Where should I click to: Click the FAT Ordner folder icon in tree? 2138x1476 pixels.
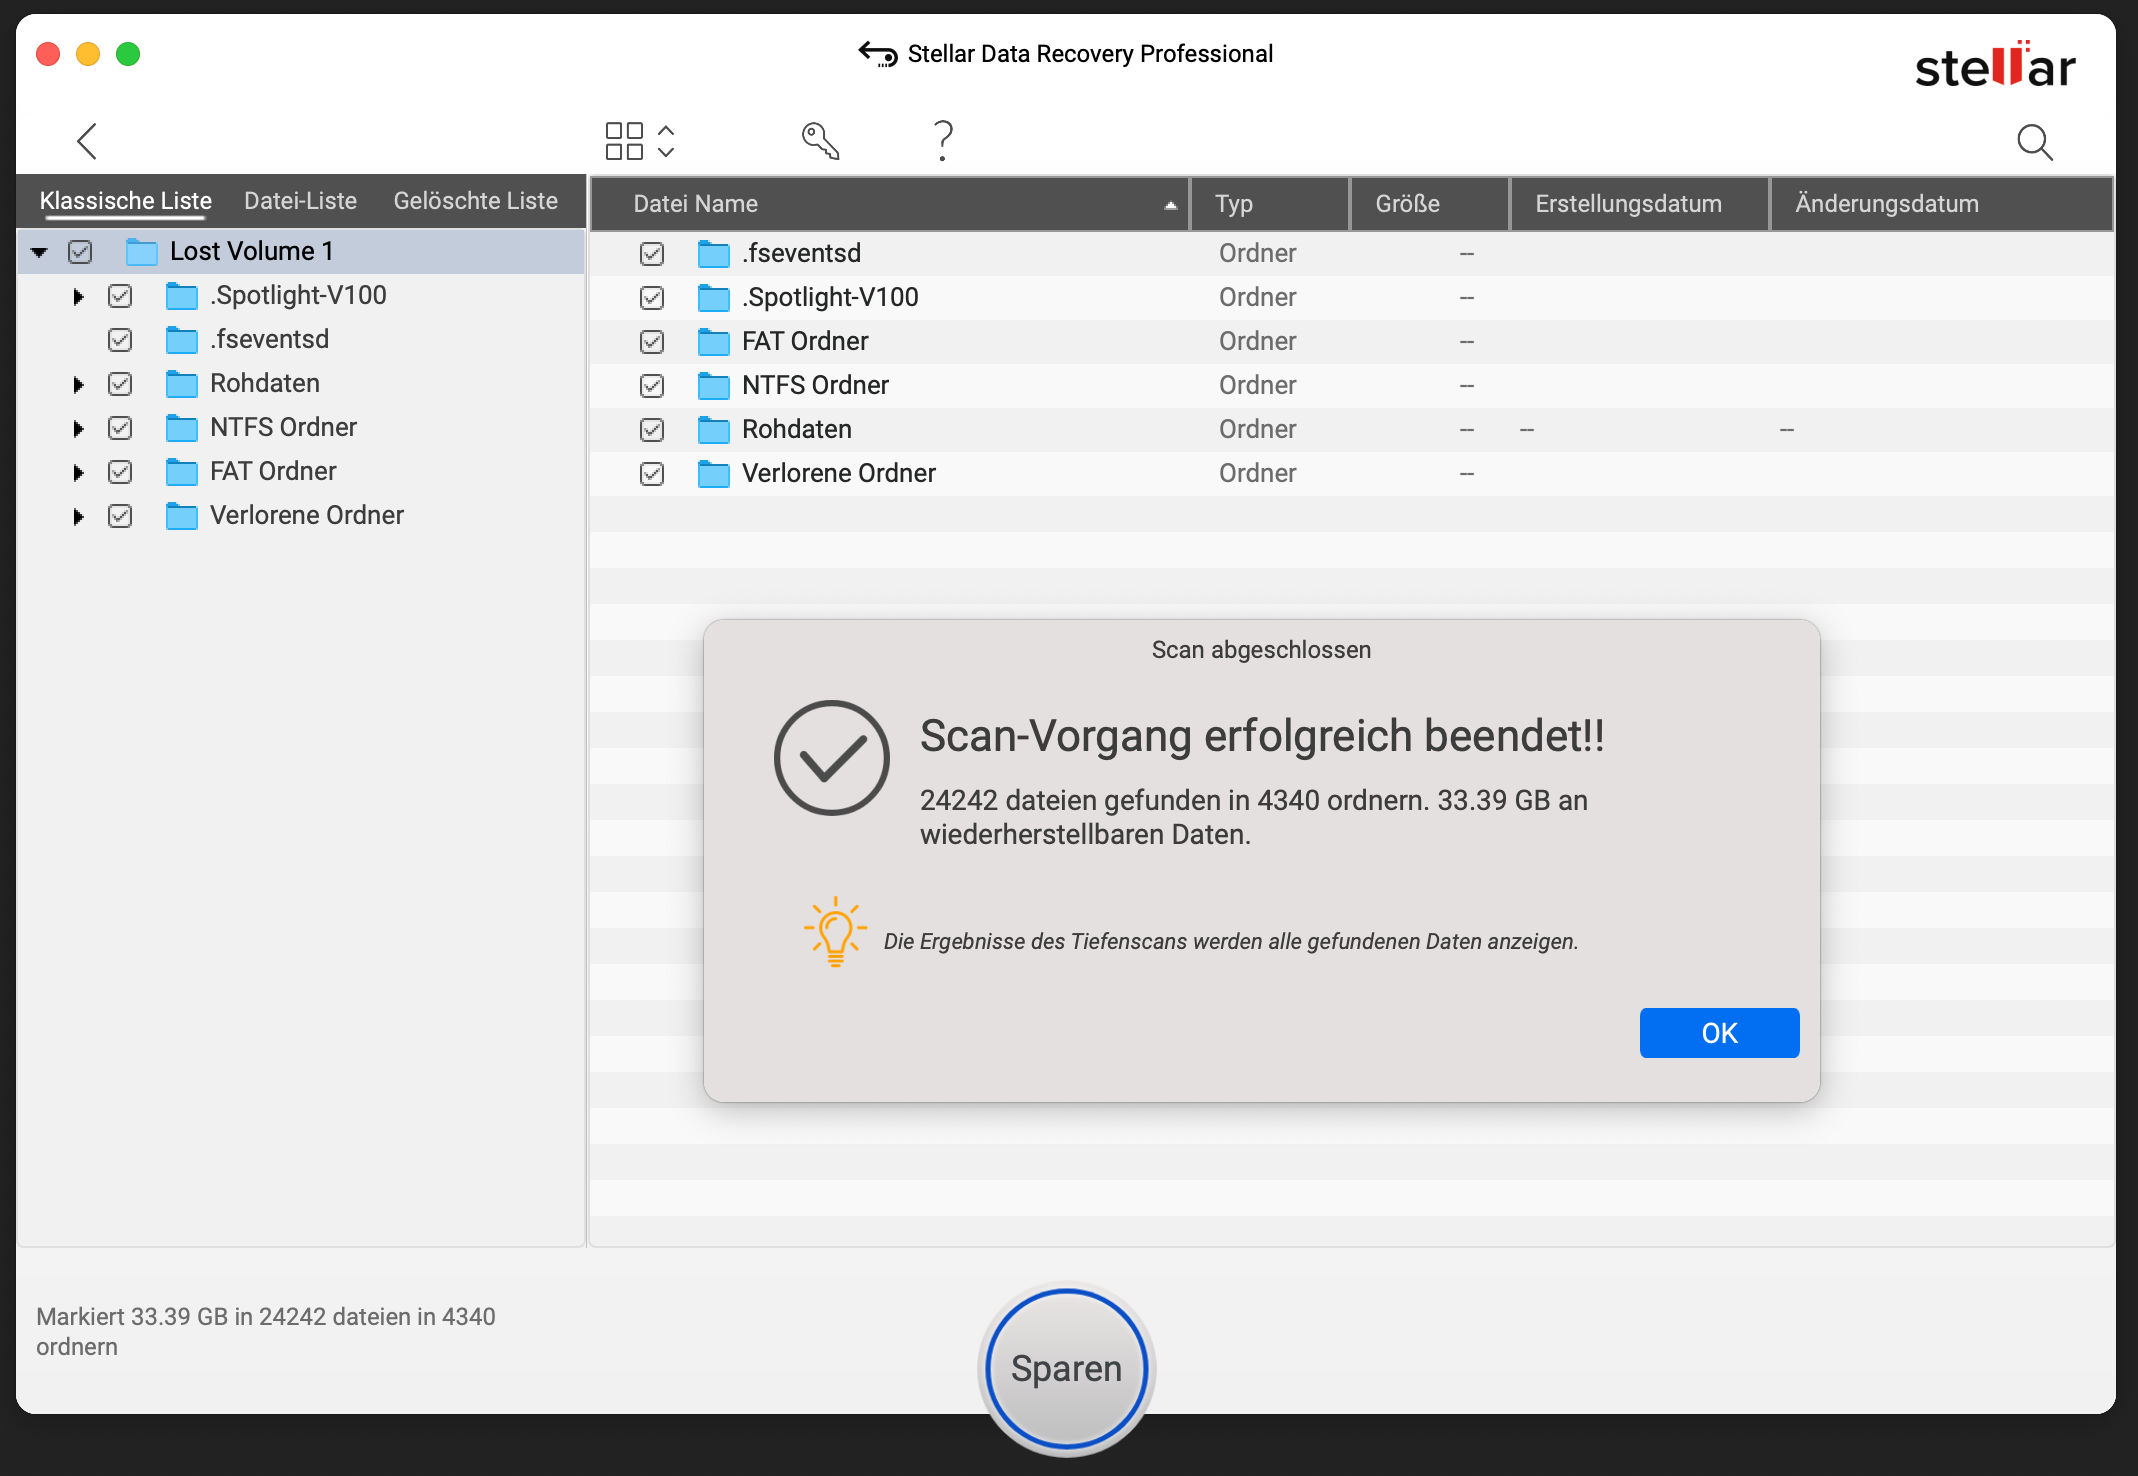(x=182, y=472)
